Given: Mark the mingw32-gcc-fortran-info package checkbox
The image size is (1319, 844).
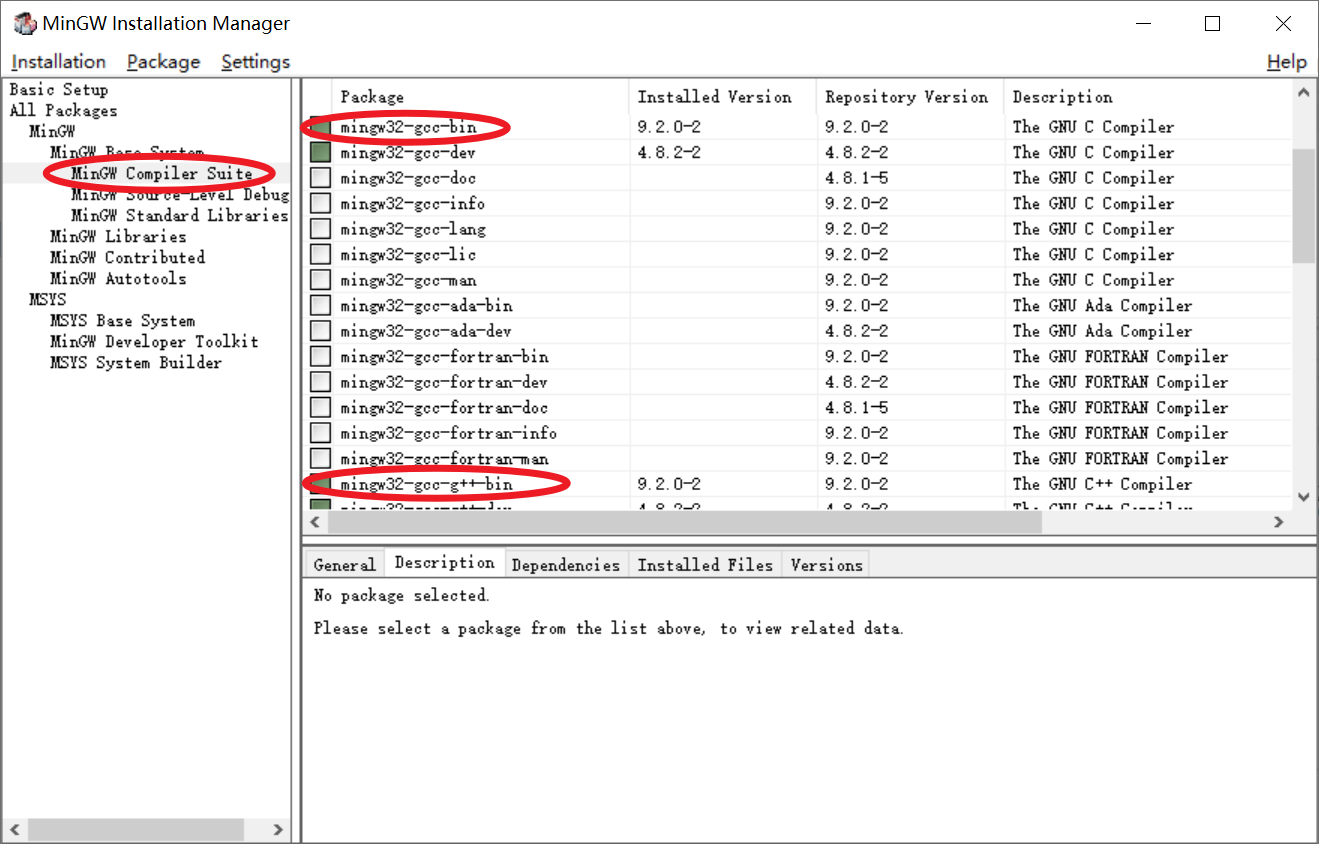Looking at the screenshot, I should pos(320,433).
